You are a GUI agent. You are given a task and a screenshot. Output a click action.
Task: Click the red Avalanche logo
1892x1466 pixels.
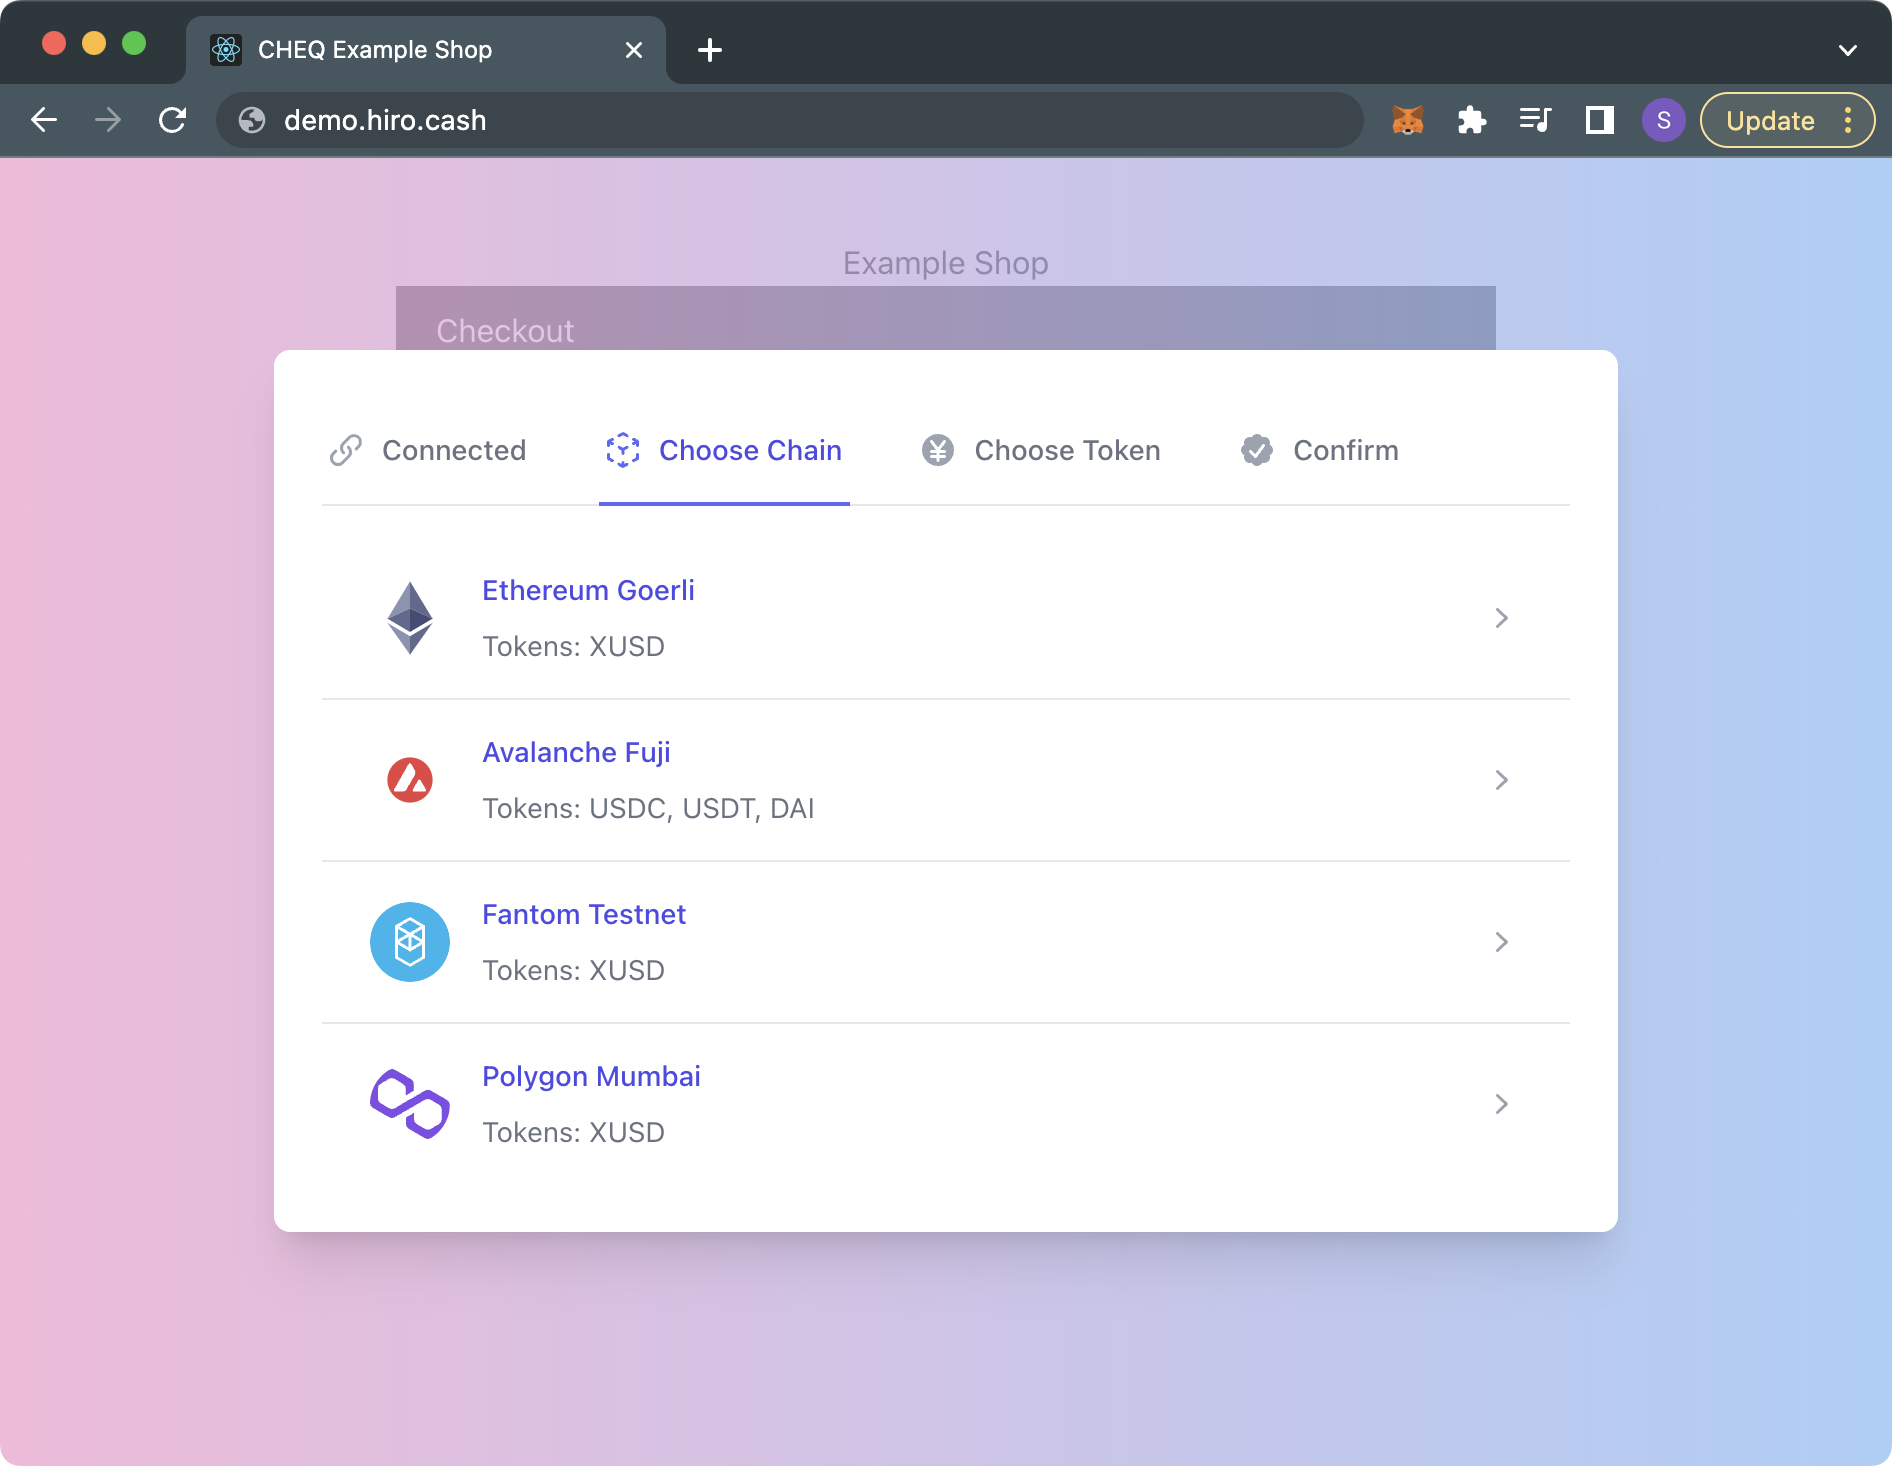pyautogui.click(x=410, y=780)
